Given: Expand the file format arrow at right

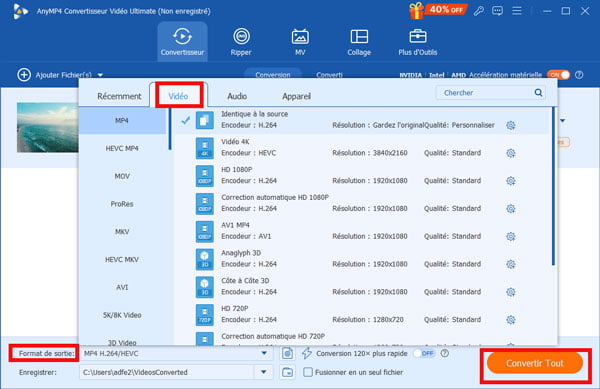Looking at the screenshot, I should click(562, 121).
